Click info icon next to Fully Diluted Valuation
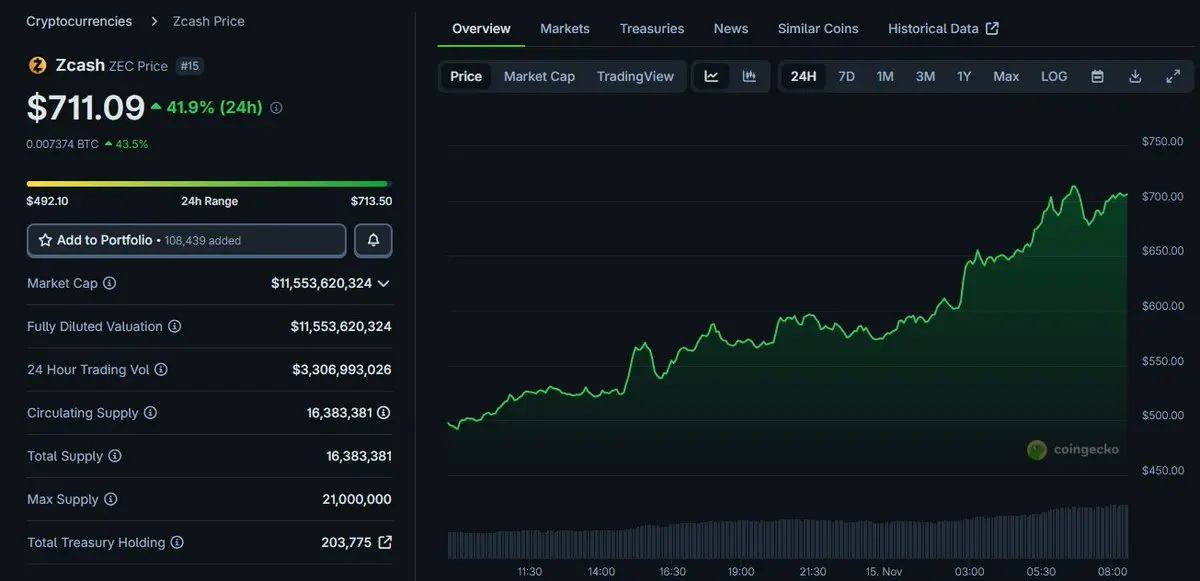Viewport: 1200px width, 581px height. [174, 326]
